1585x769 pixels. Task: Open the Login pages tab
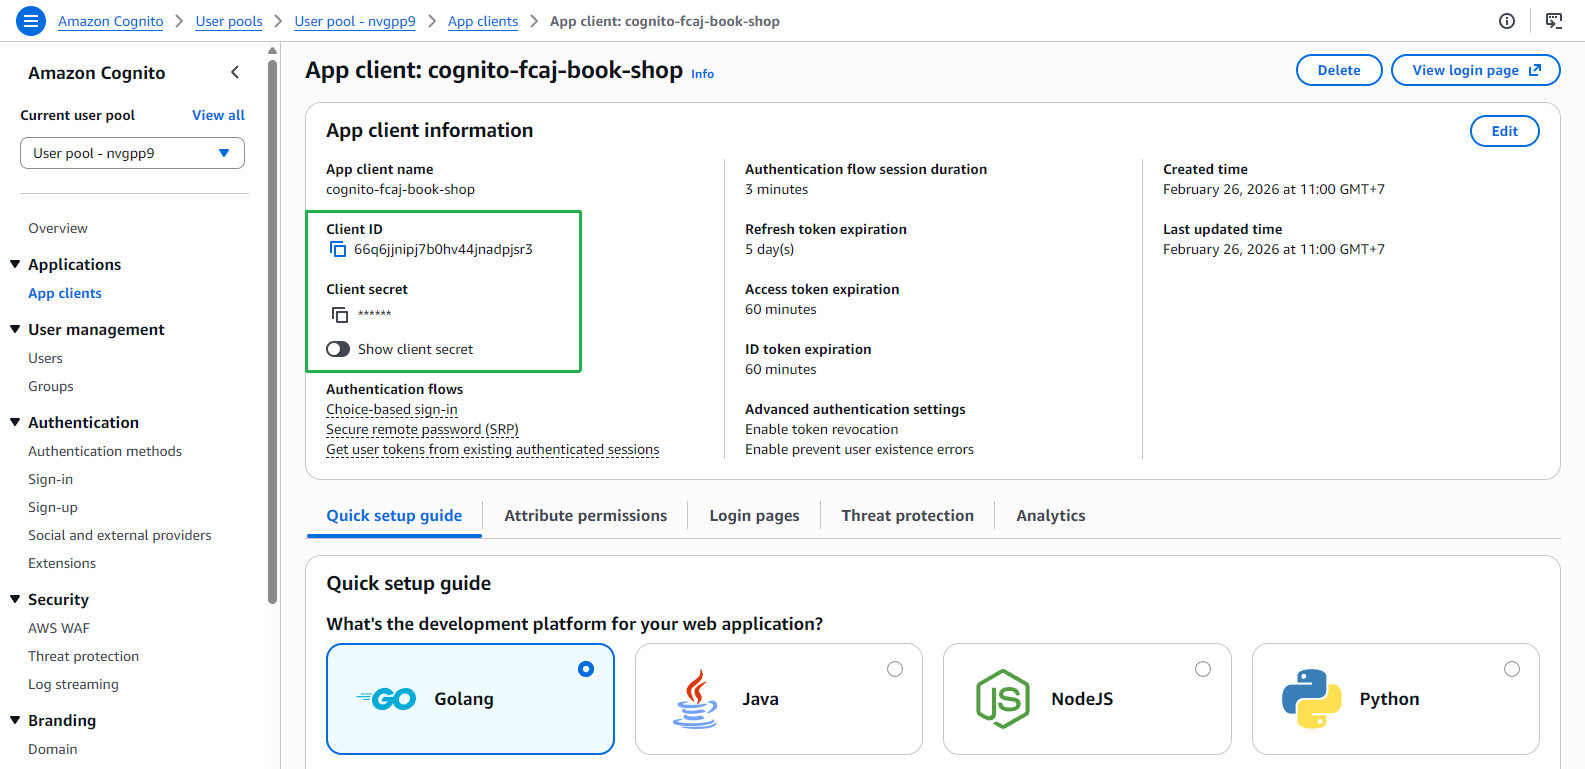pos(754,516)
